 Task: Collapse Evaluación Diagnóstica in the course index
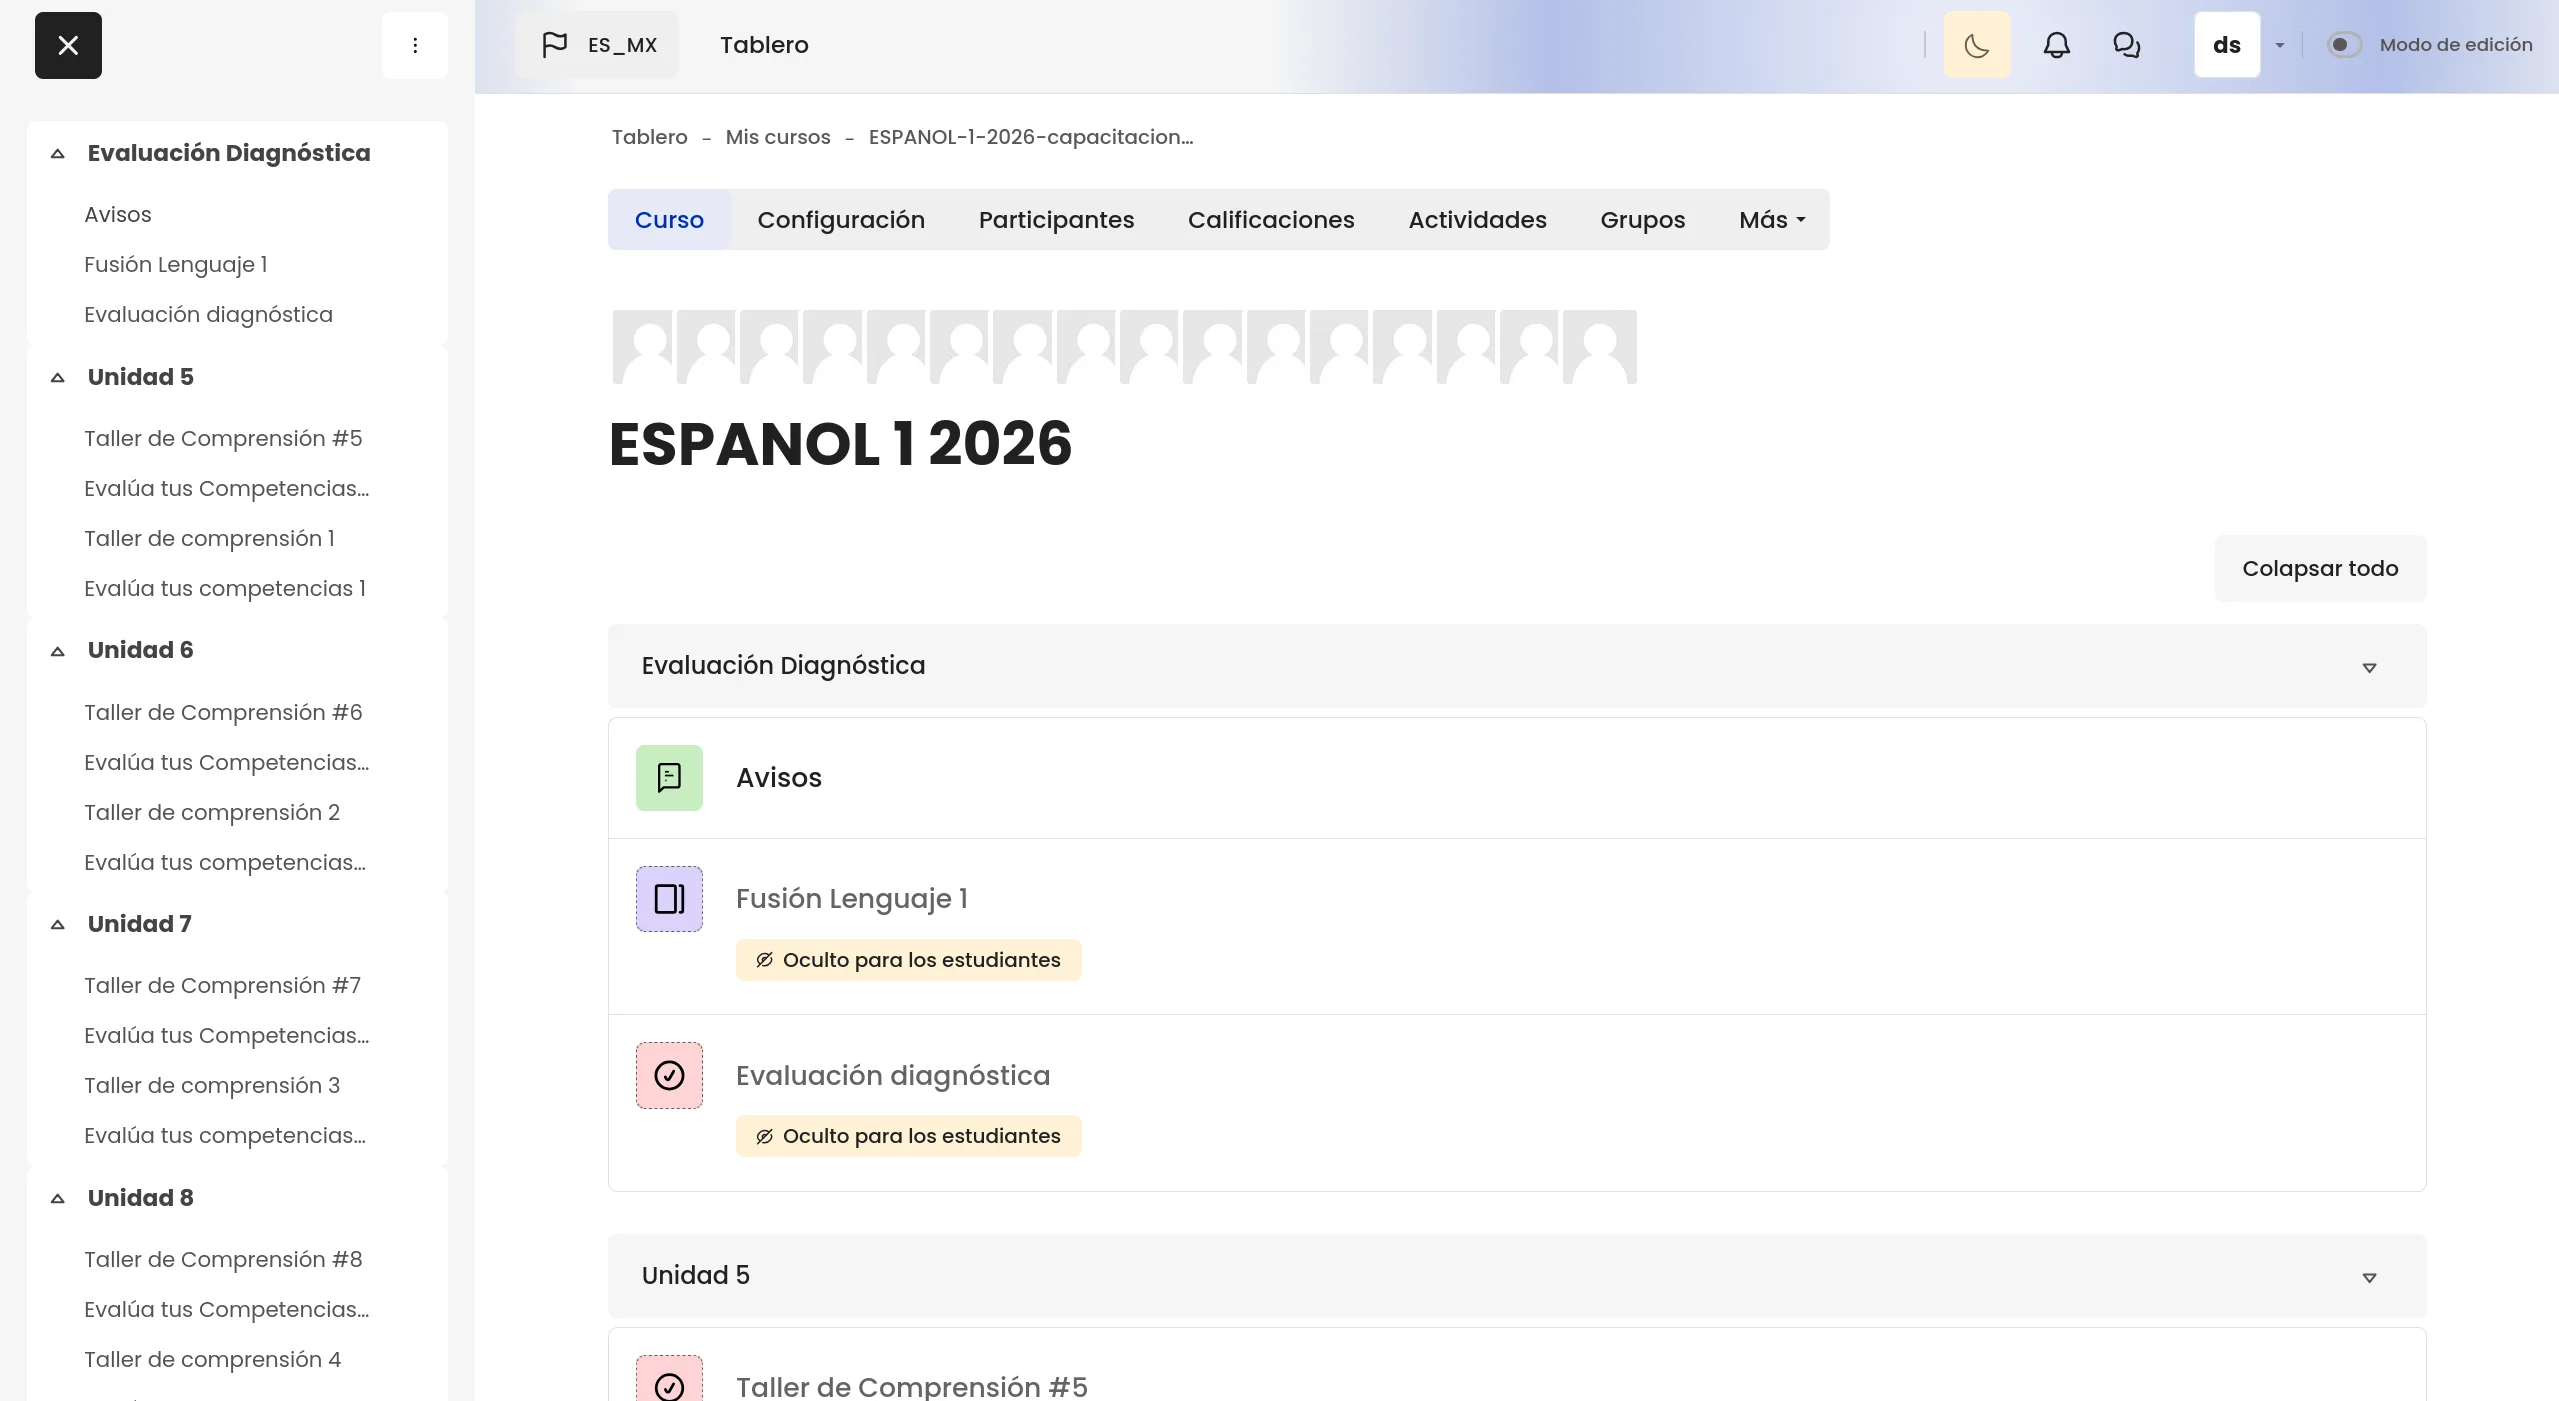tap(58, 154)
